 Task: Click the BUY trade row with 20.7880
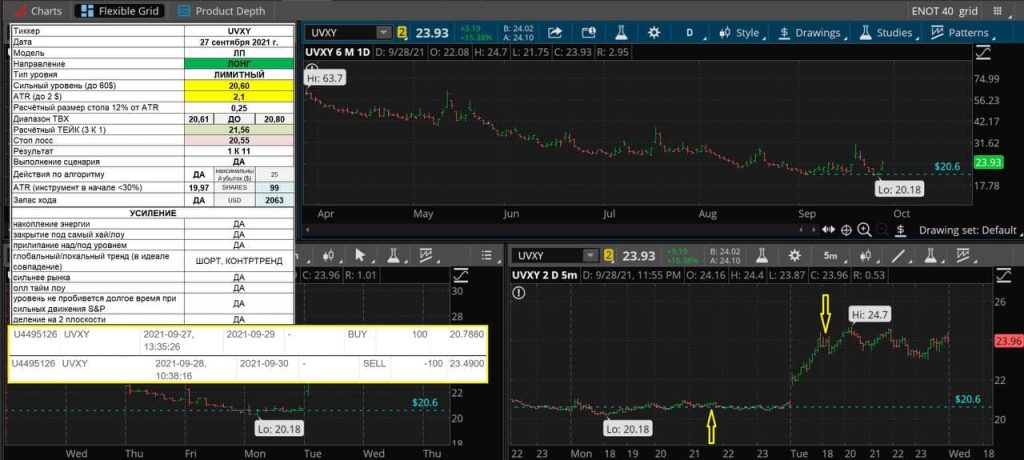[x=248, y=340]
